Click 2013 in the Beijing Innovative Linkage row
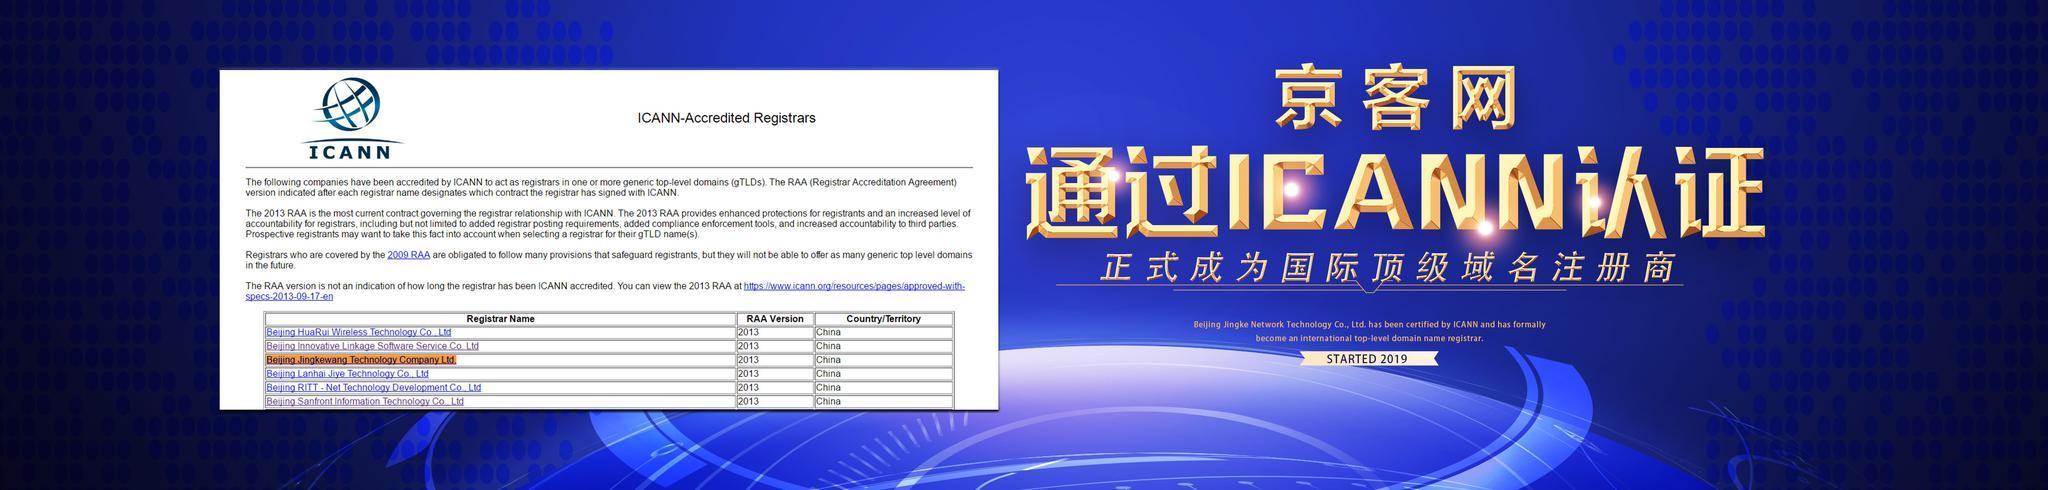The height and width of the screenshot is (490, 2048). click(x=749, y=346)
